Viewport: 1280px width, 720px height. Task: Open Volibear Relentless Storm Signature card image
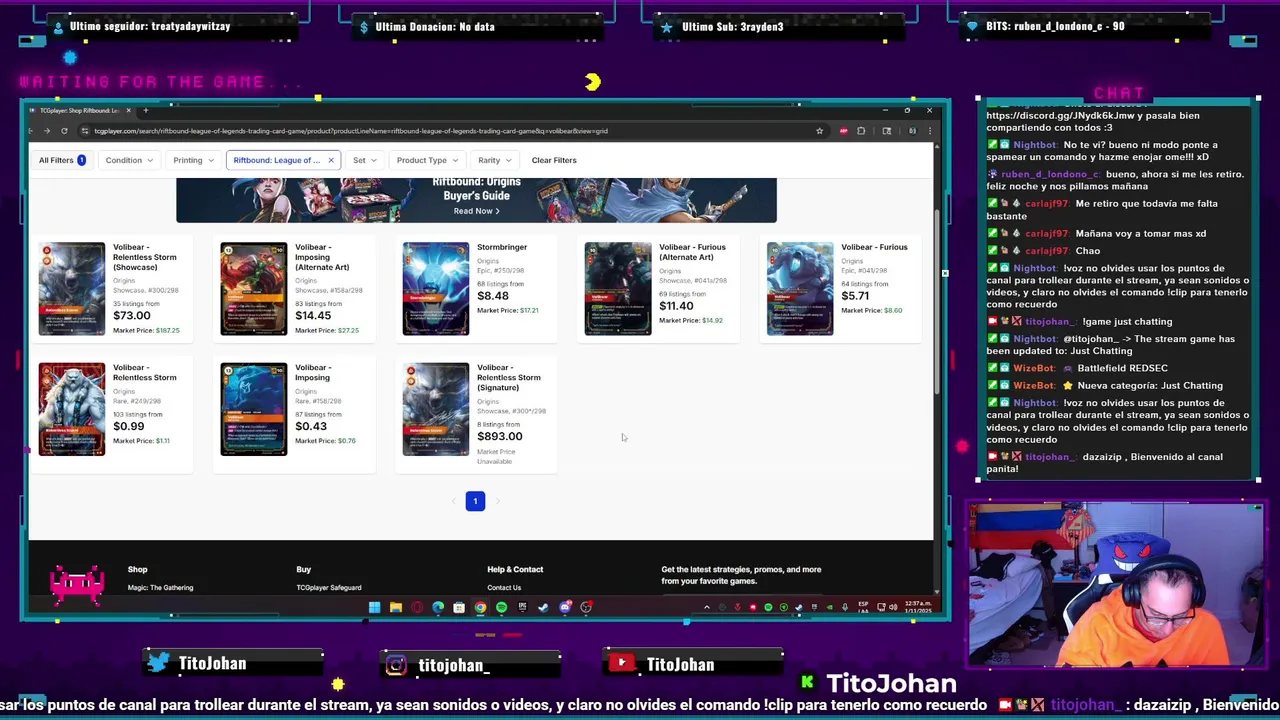tap(435, 409)
